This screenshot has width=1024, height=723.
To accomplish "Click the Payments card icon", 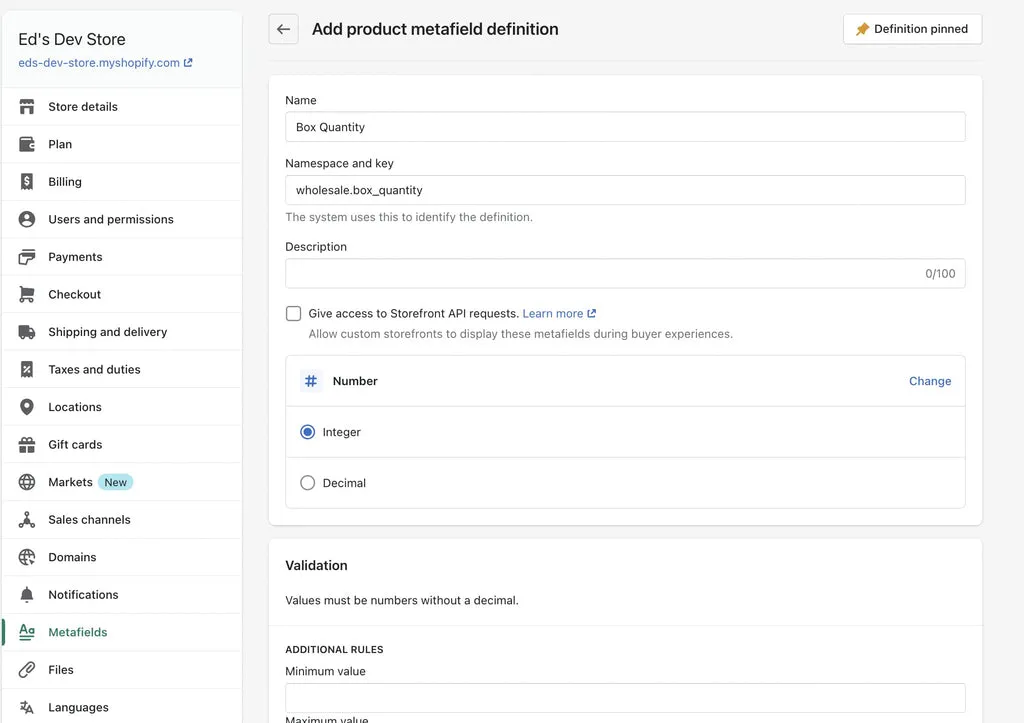I will point(27,257).
